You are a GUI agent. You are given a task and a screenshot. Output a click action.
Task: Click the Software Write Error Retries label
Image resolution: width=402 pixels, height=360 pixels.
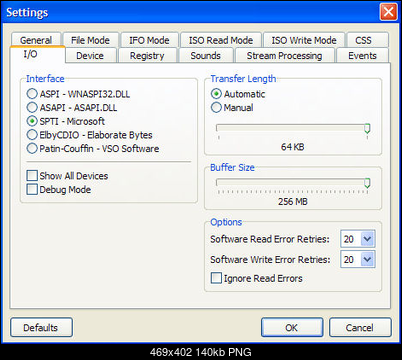(x=270, y=259)
